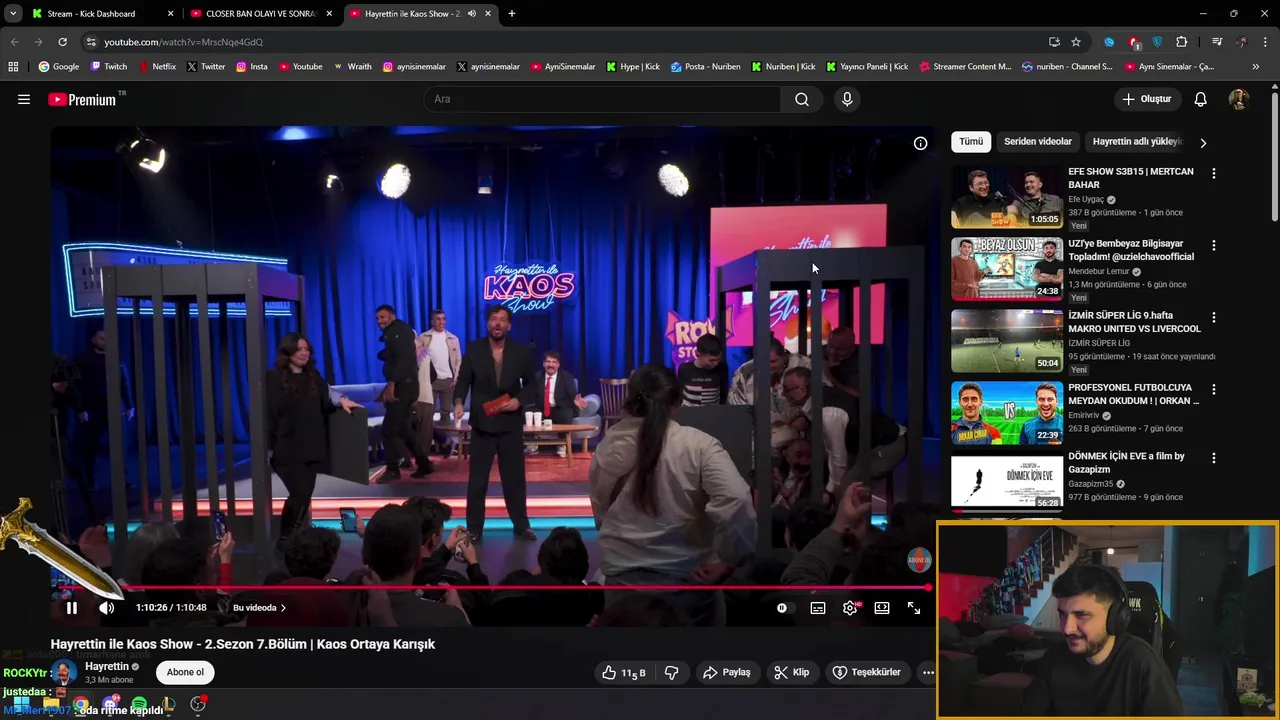Switch to theater mode view

point(882,608)
